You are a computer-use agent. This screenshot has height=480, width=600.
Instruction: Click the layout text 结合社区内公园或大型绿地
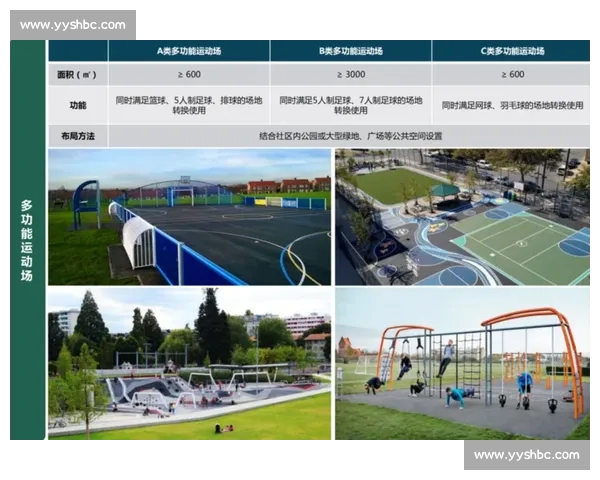pos(350,136)
